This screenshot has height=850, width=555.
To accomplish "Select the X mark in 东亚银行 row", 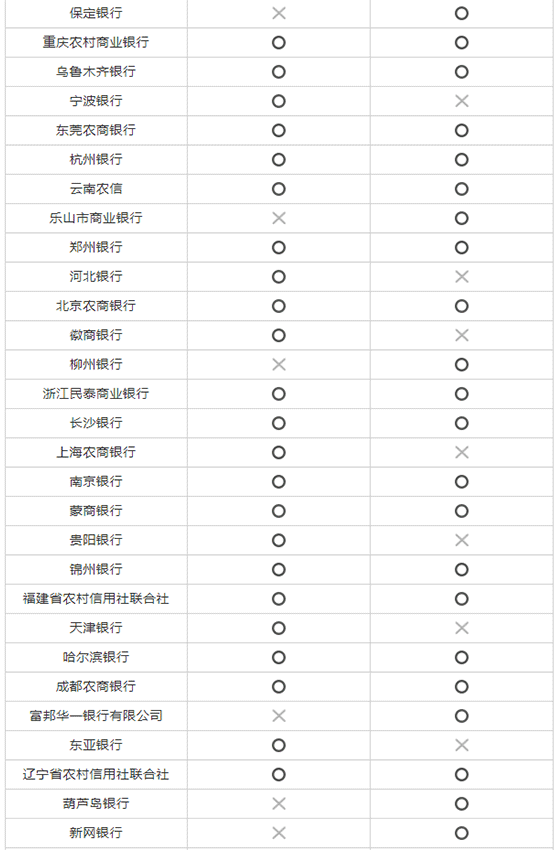I will [462, 745].
